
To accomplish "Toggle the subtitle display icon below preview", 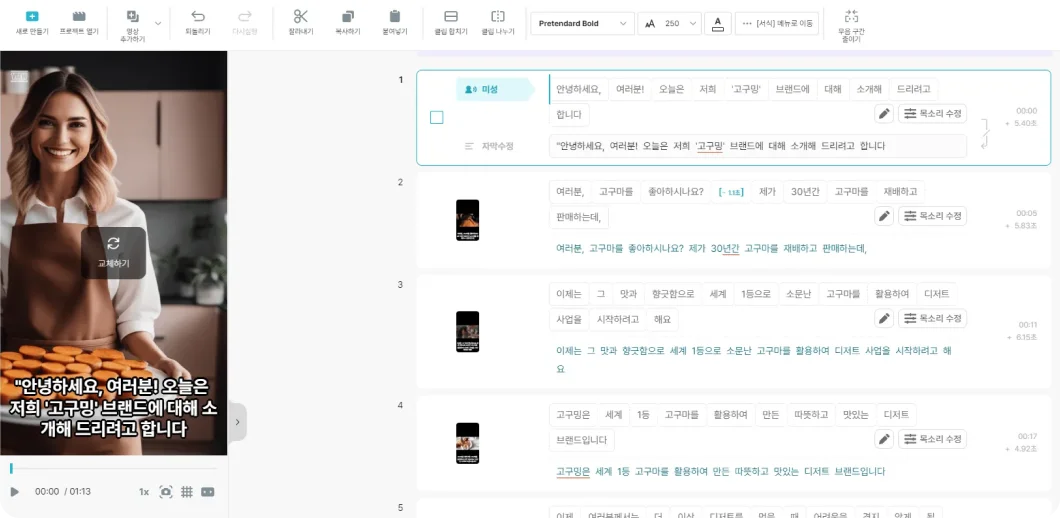I will [x=208, y=492].
